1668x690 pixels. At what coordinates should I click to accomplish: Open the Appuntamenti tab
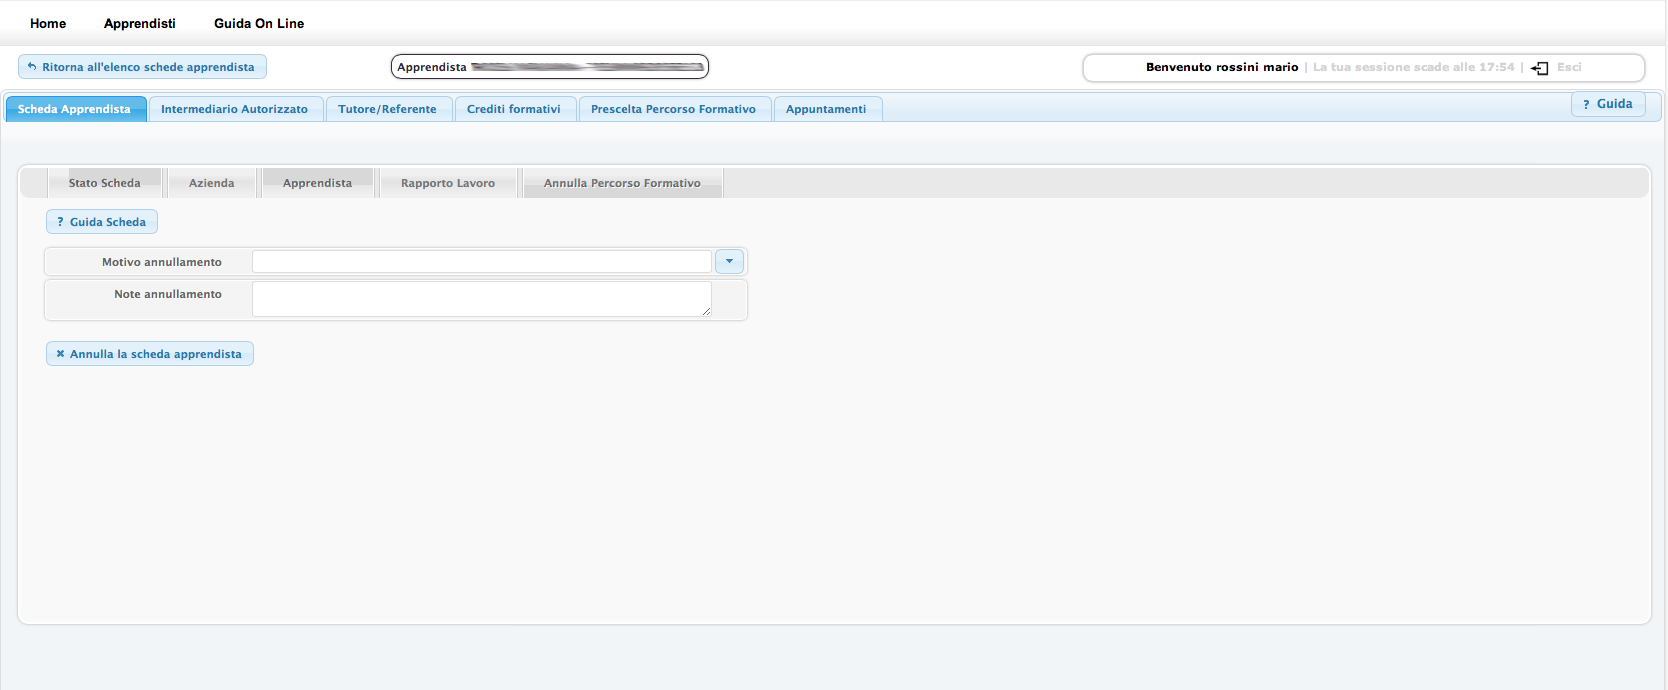[x=826, y=109]
